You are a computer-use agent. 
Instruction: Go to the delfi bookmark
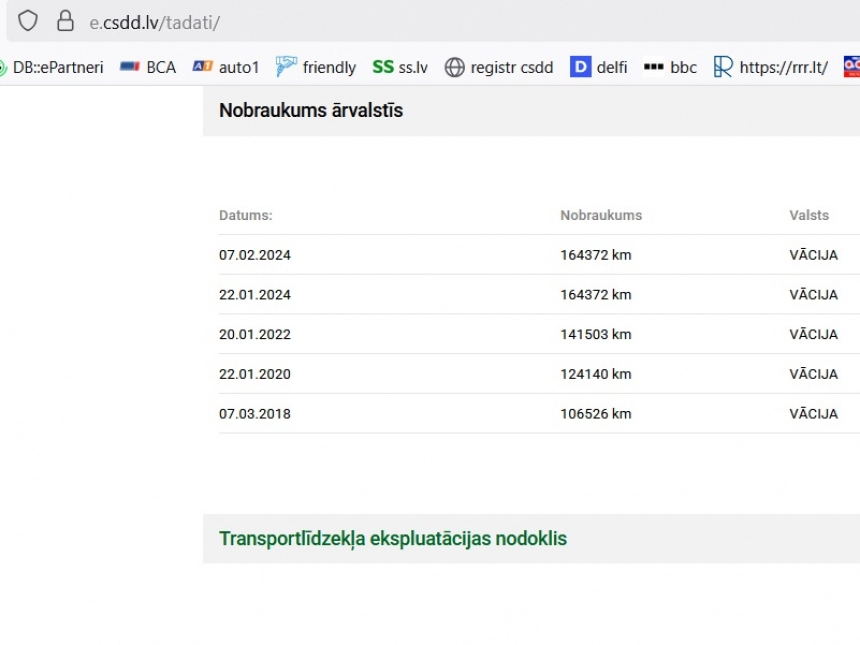(x=599, y=67)
